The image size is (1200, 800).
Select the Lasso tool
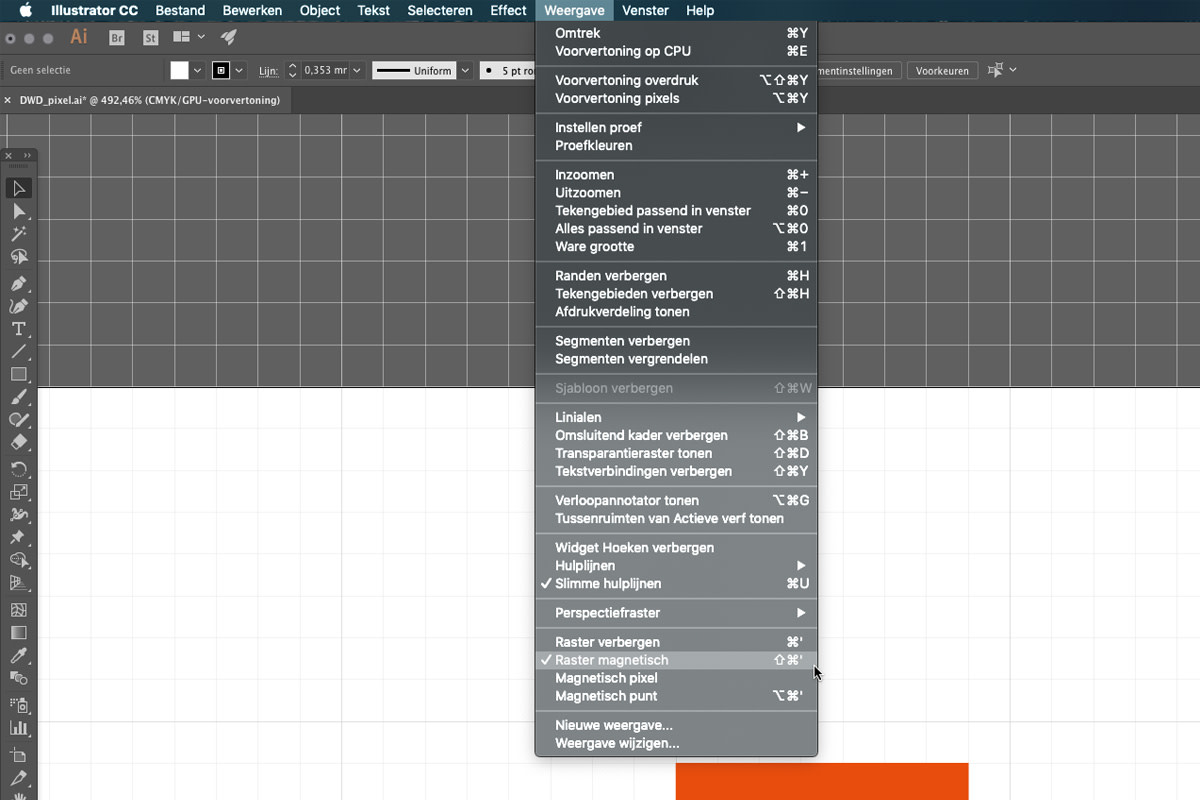pos(18,257)
